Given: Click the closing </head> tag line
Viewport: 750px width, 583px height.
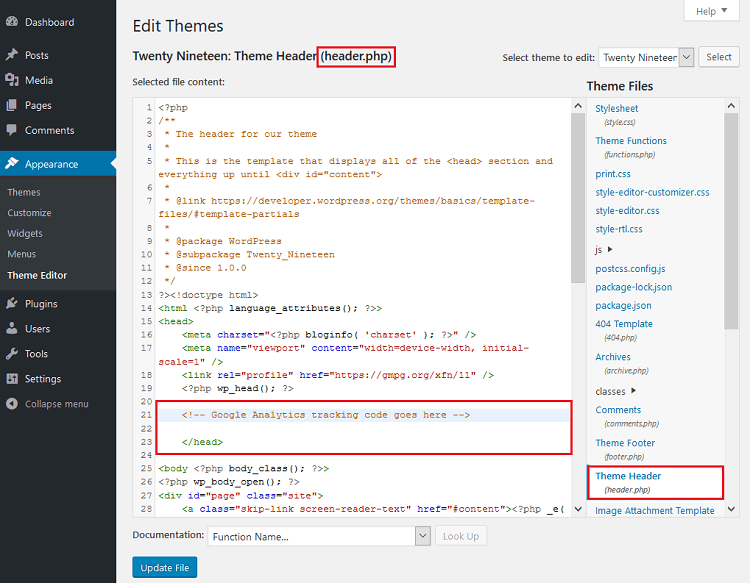Looking at the screenshot, I should coord(202,442).
